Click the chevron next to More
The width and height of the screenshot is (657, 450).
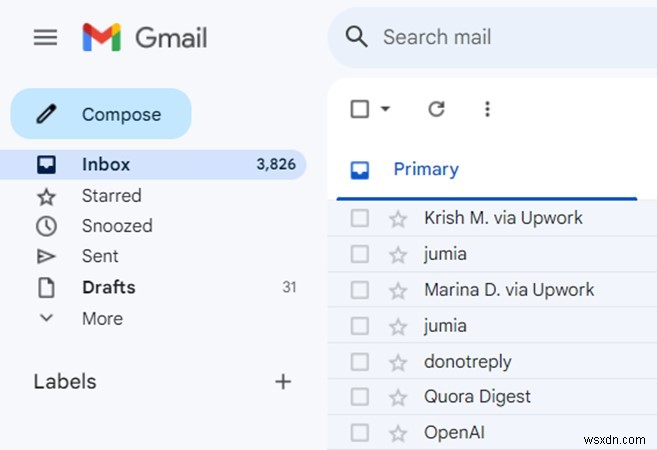coord(46,318)
